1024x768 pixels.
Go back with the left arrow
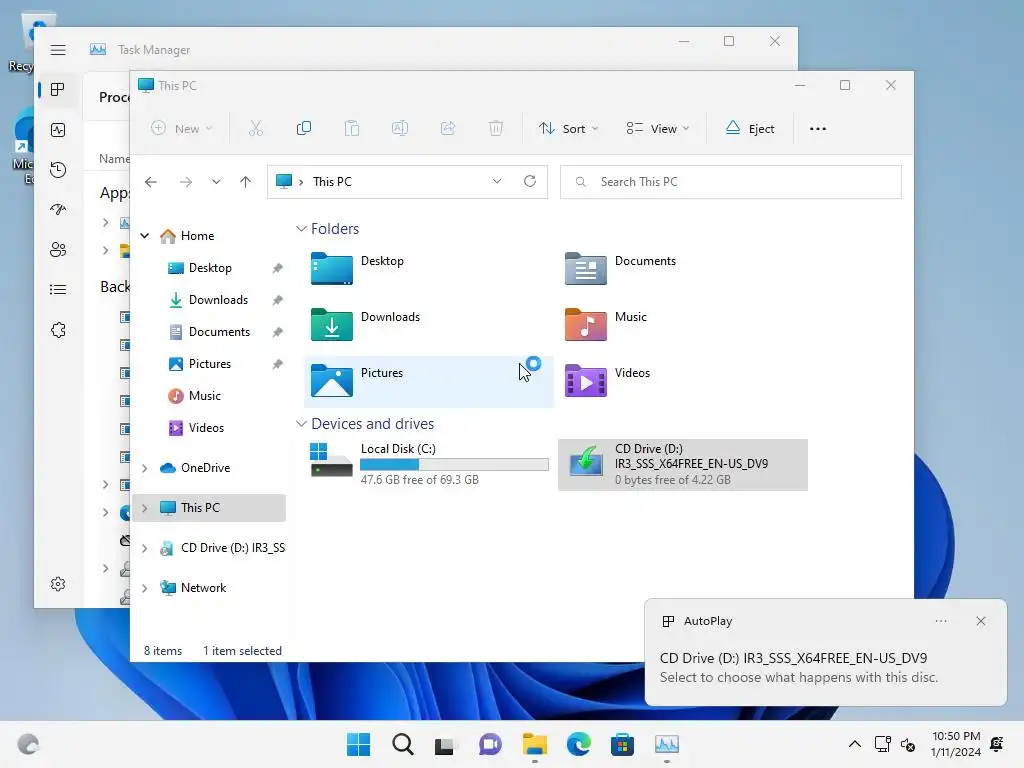(x=151, y=182)
